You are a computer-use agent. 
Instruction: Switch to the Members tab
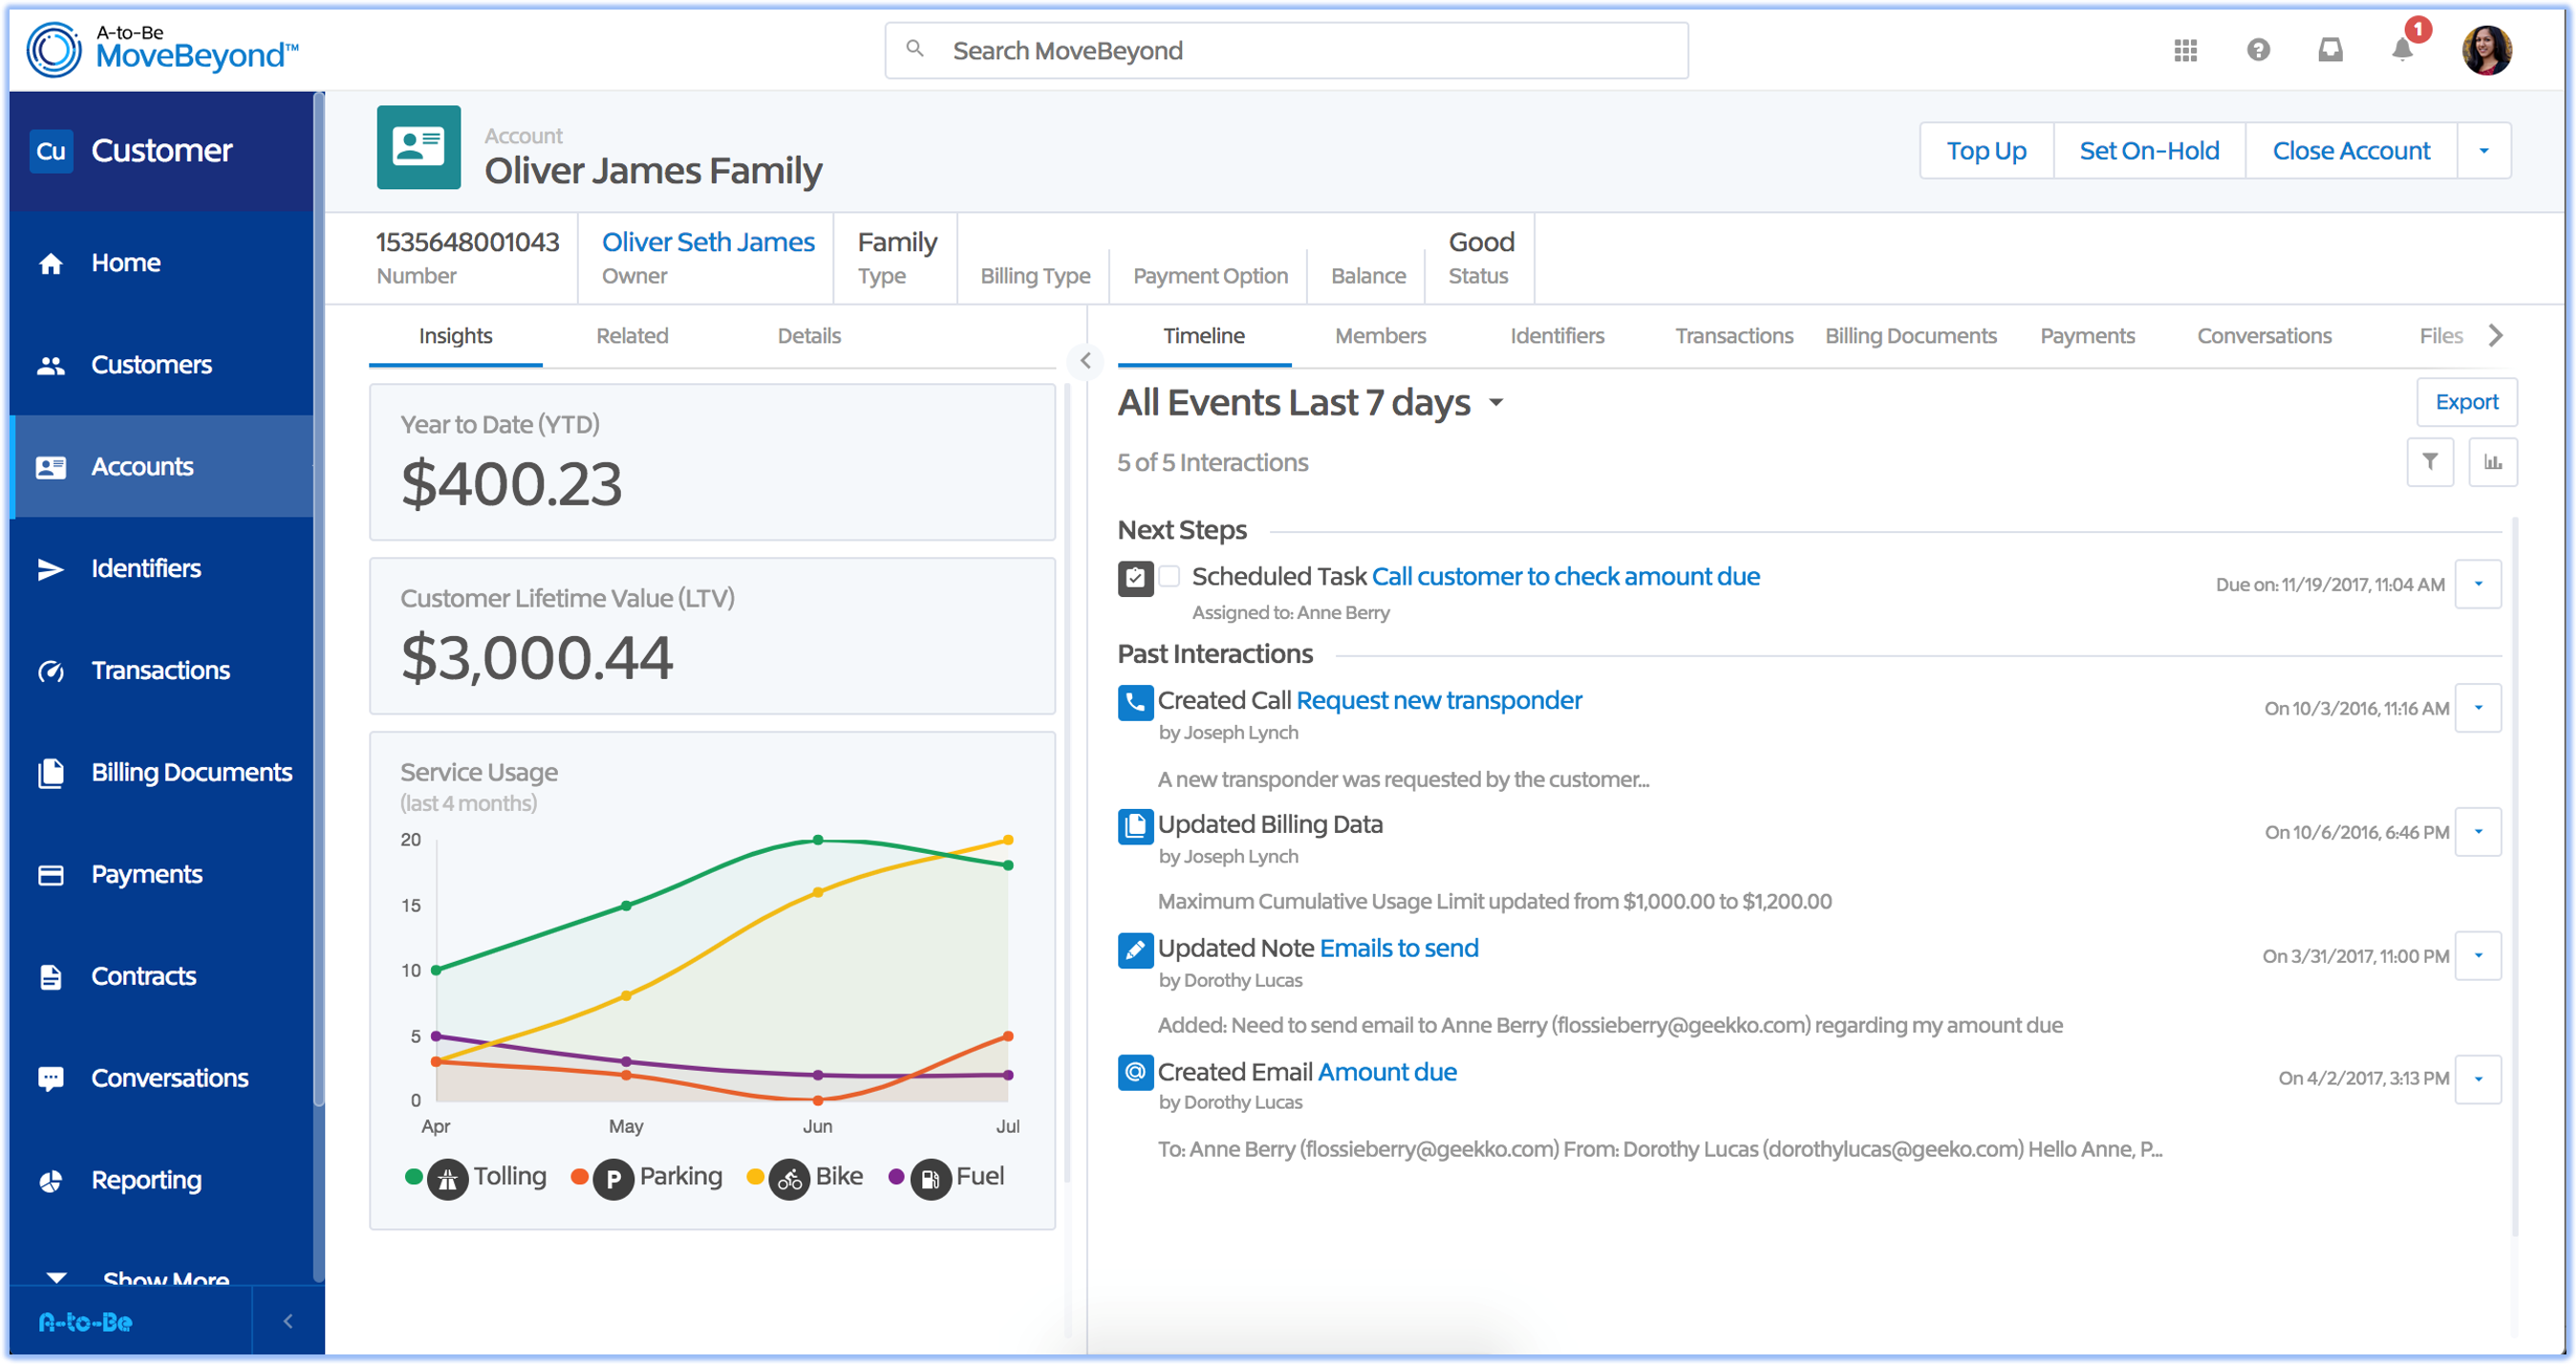click(x=1380, y=336)
